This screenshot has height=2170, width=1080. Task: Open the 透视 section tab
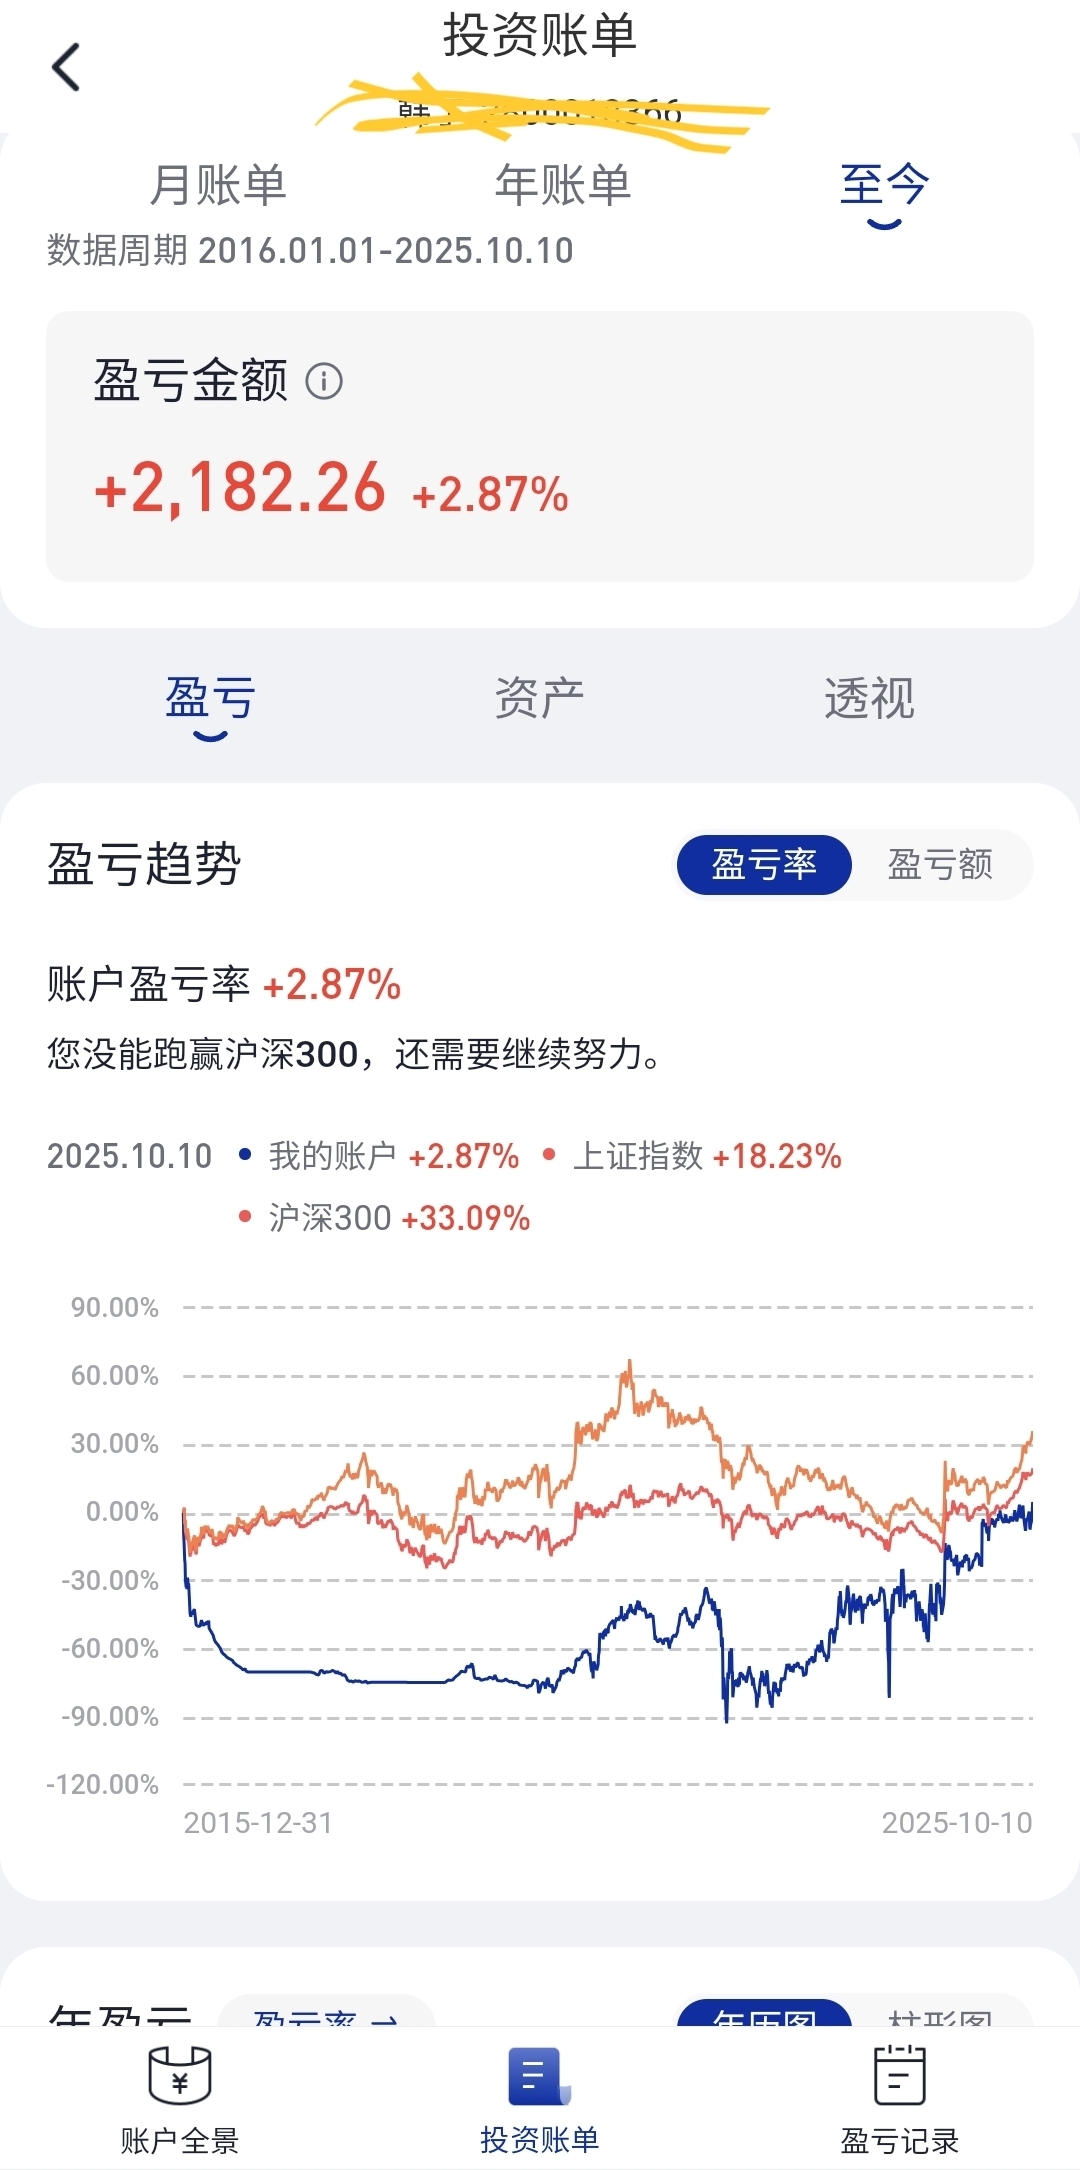click(869, 698)
